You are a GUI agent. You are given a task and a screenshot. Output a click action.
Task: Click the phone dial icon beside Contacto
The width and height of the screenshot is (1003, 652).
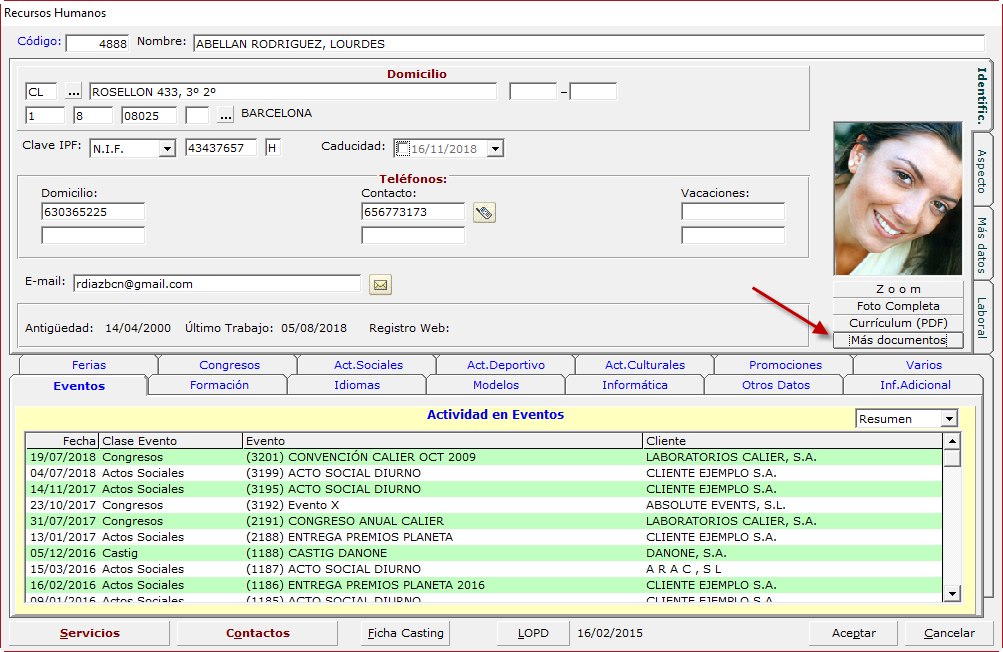tap(484, 212)
